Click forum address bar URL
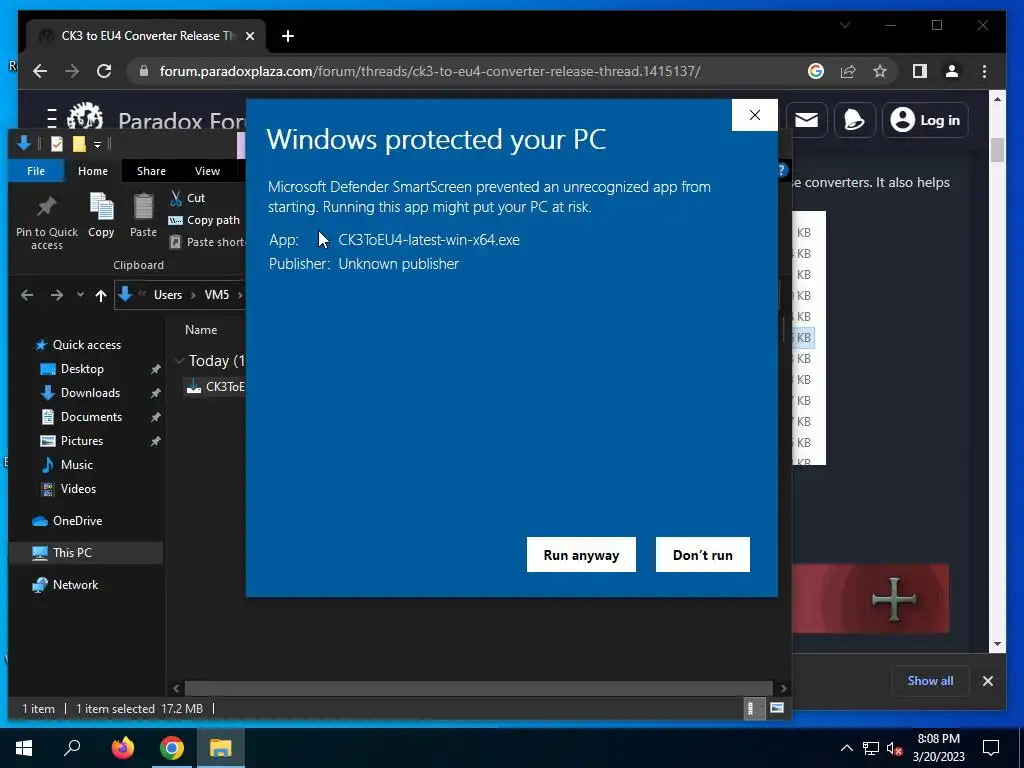Viewport: 1024px width, 768px height. pos(430,71)
